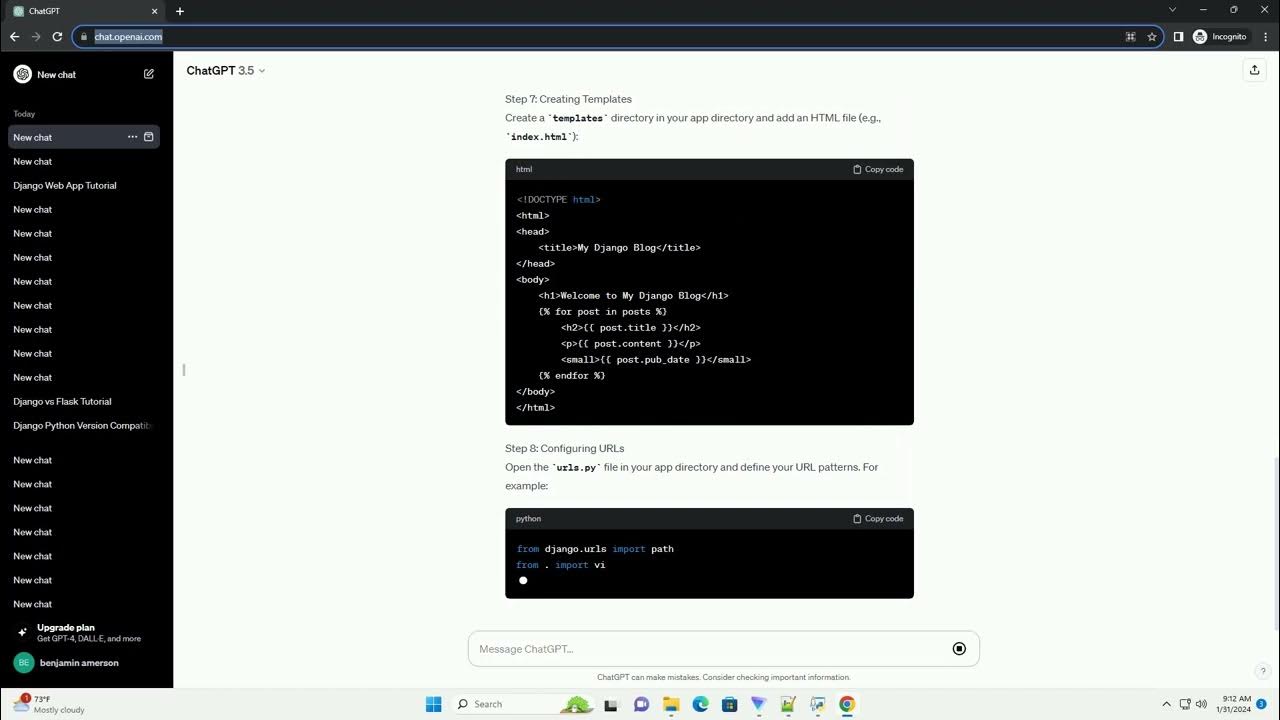Stop generating the response
This screenshot has width=1280, height=720.
pyautogui.click(x=959, y=649)
